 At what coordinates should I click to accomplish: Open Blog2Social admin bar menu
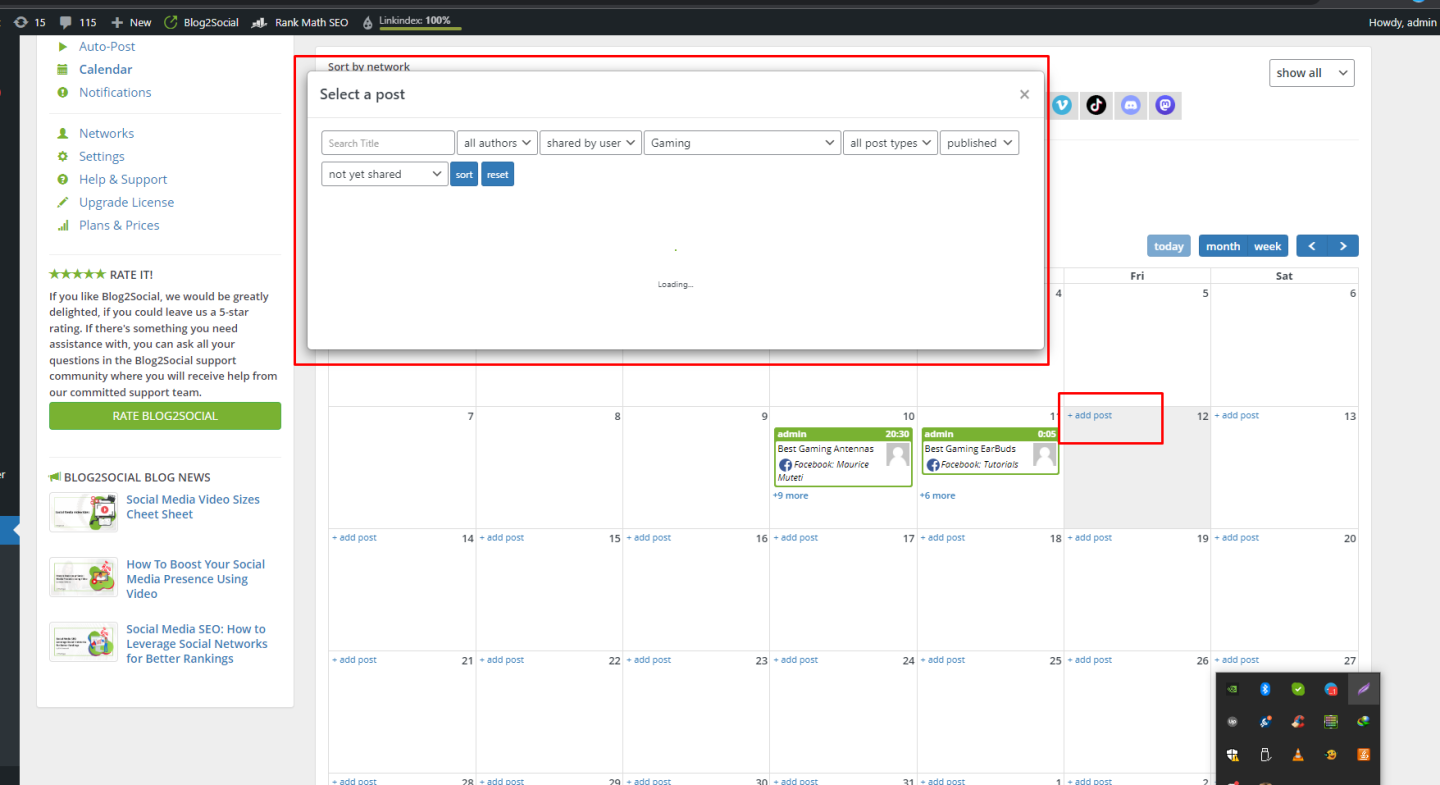201,22
